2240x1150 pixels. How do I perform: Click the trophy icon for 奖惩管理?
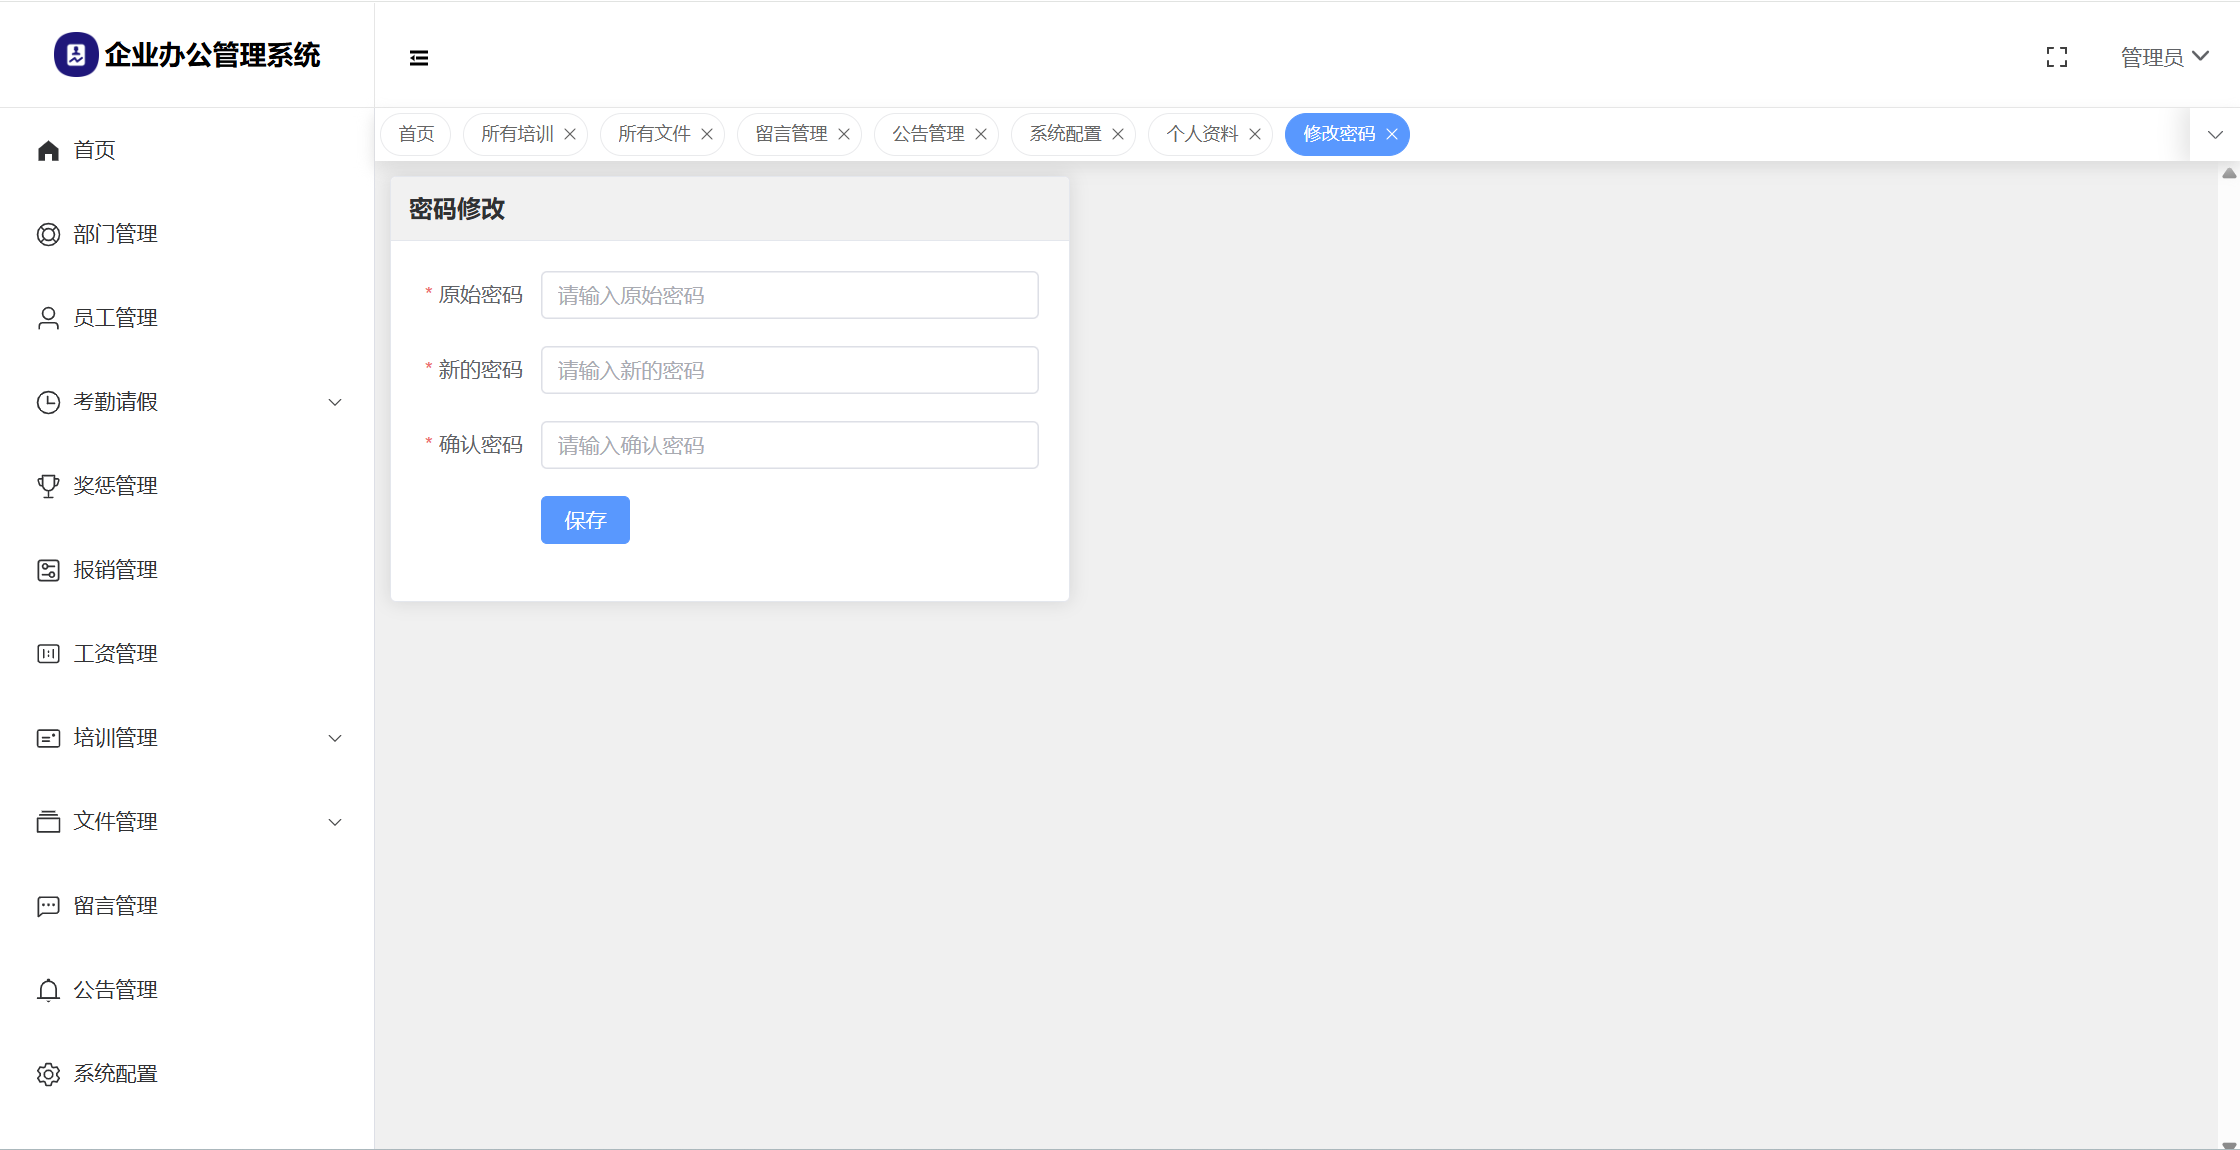click(x=48, y=486)
